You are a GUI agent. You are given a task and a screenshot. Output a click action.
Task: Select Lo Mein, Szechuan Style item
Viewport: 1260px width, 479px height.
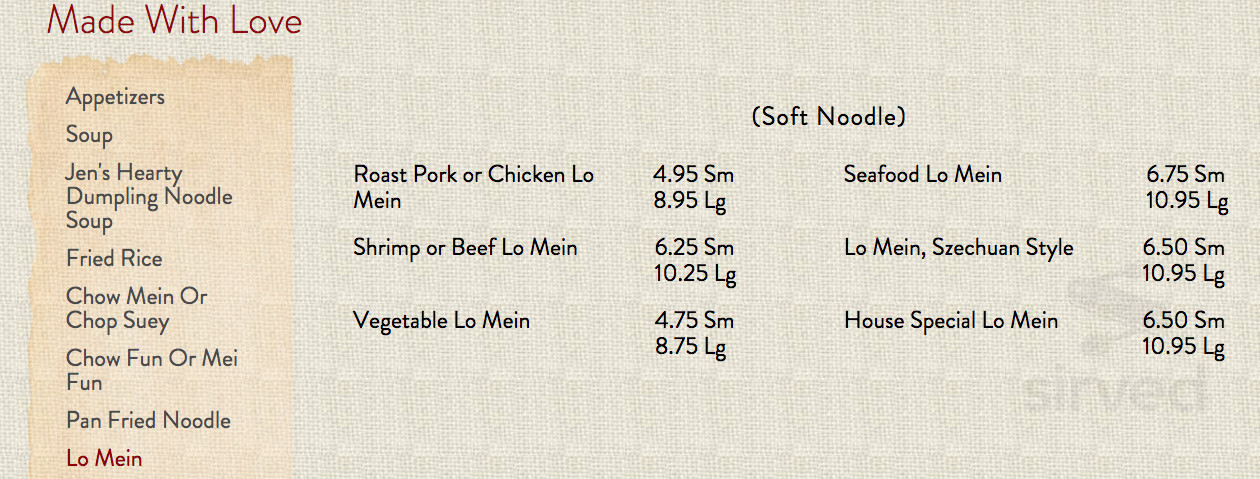pos(958,248)
